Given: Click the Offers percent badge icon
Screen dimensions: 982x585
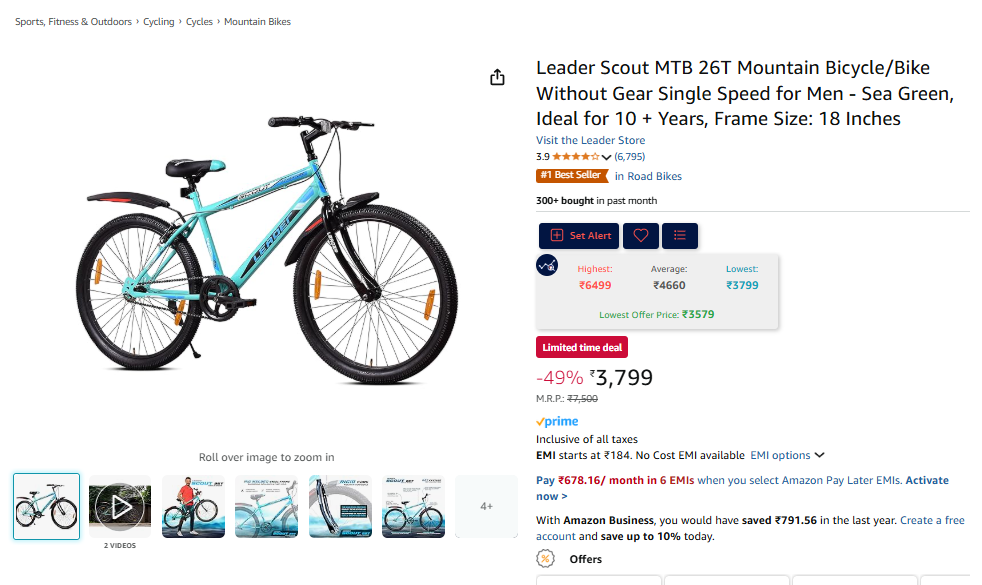Looking at the screenshot, I should 545,559.
